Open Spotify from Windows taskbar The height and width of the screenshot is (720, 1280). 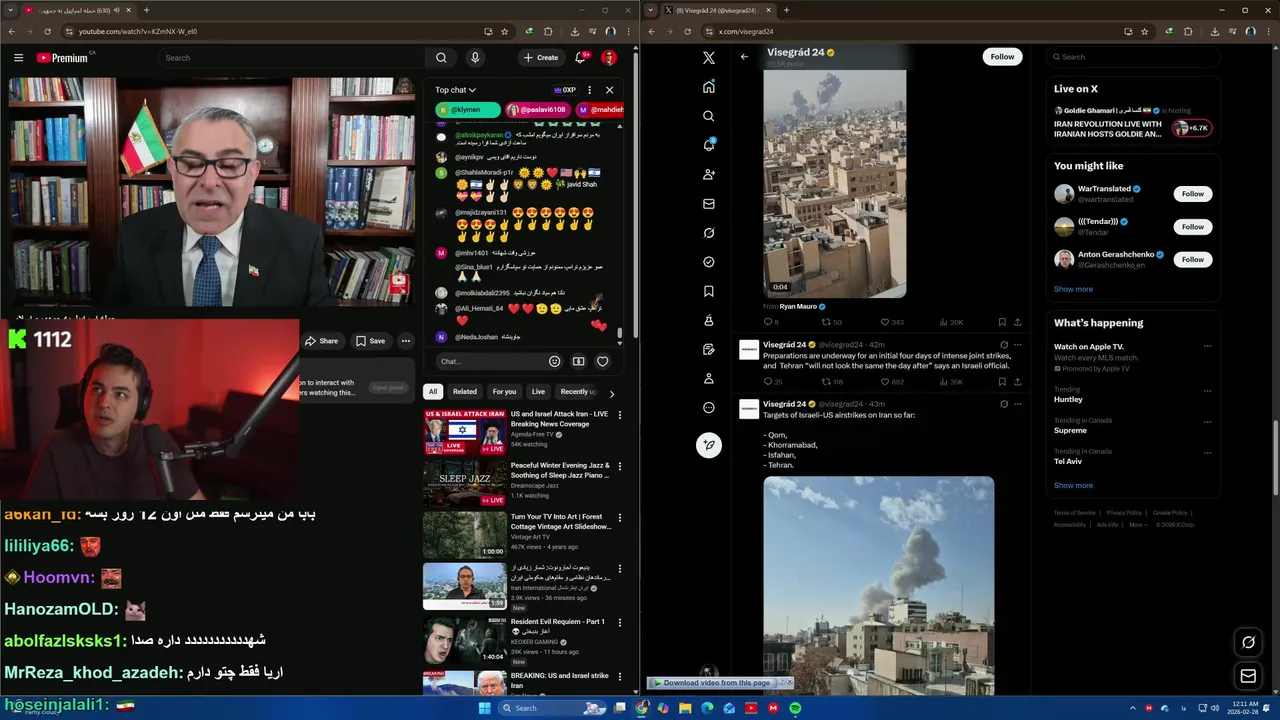[795, 708]
